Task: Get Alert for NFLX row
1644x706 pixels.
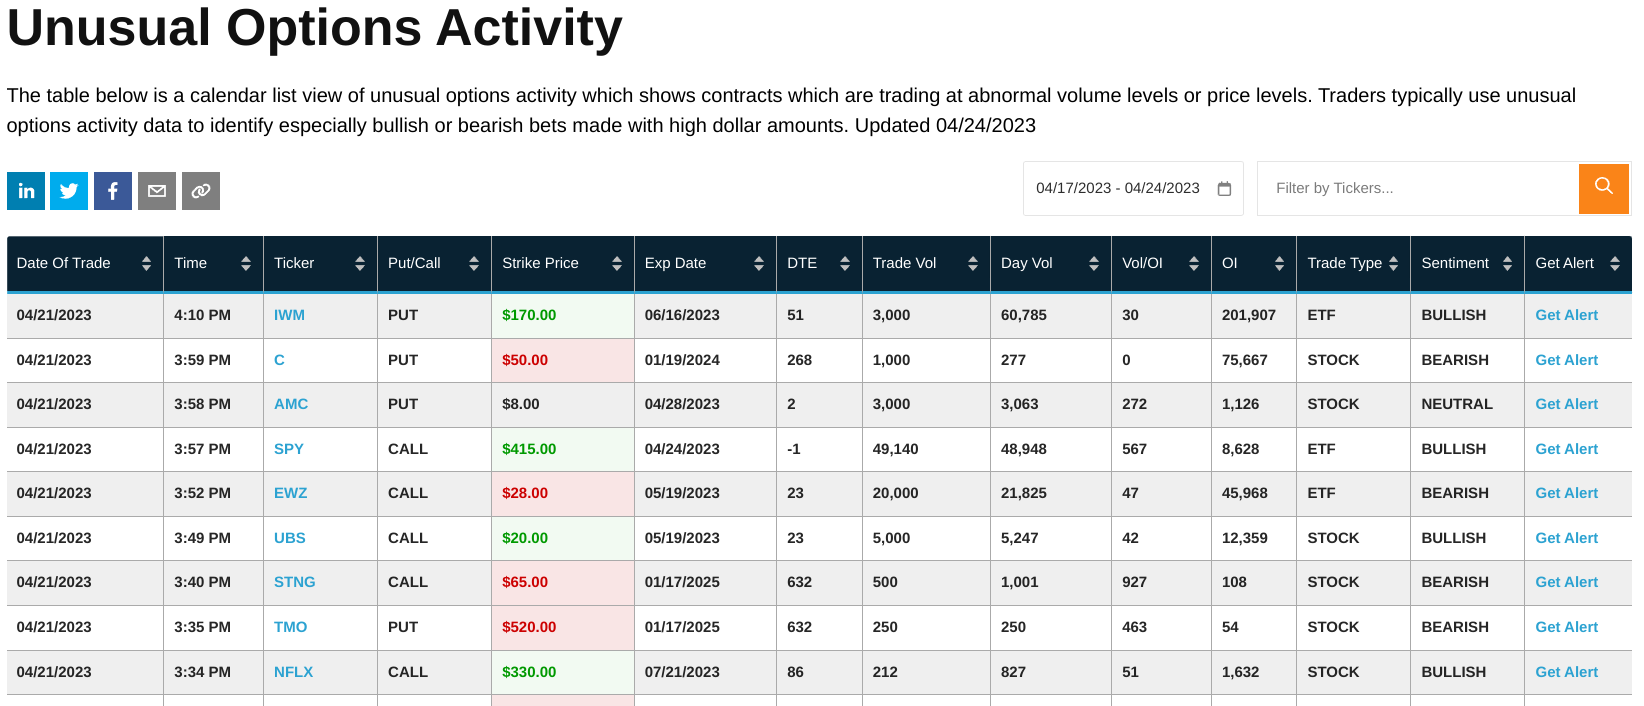Action: 1567,672
